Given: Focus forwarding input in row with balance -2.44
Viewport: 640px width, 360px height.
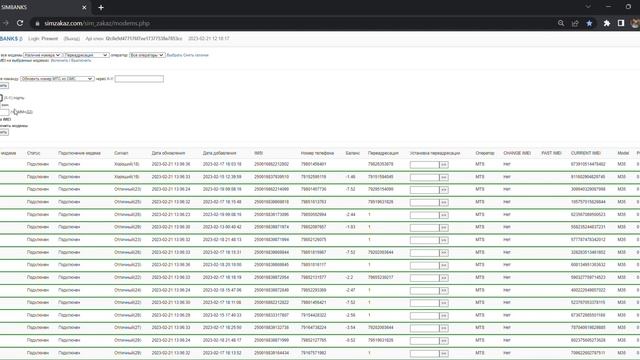Looking at the screenshot, I should (x=424, y=215).
